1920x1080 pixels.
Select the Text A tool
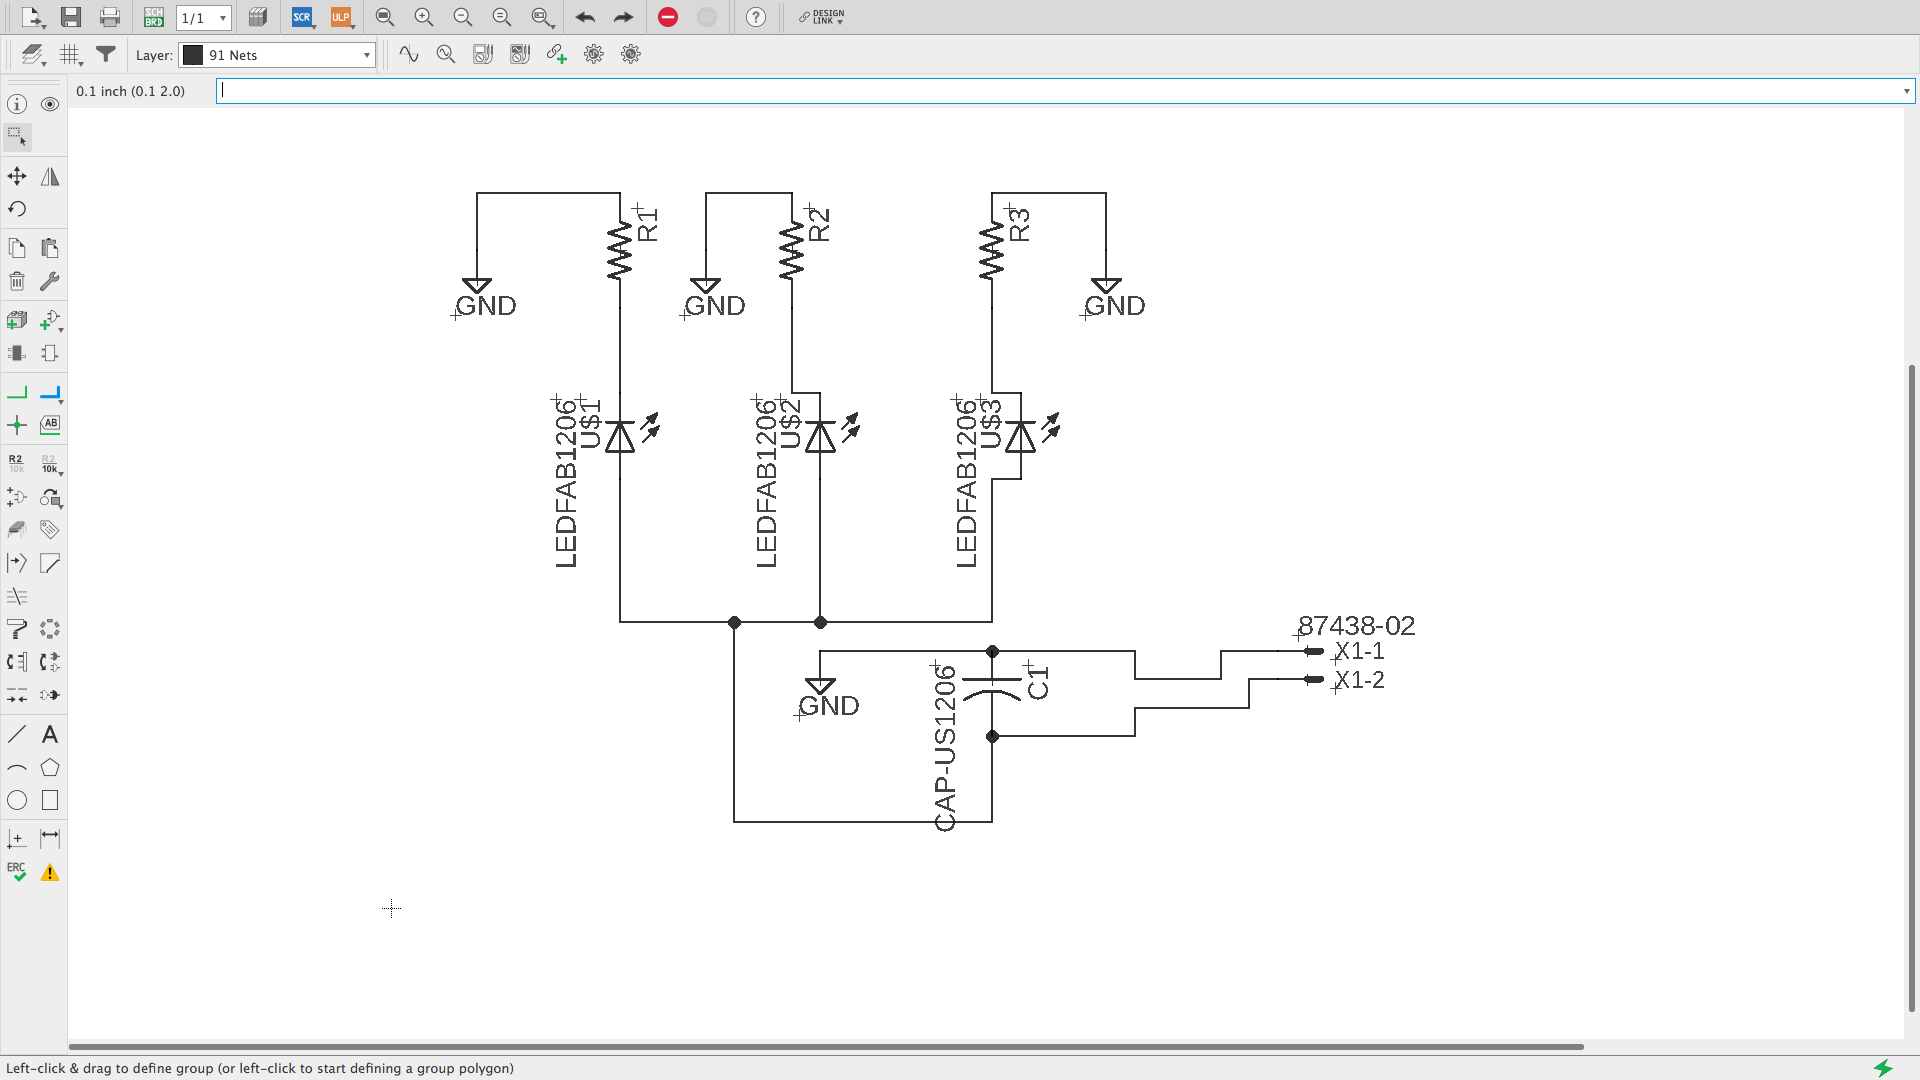[x=50, y=735]
